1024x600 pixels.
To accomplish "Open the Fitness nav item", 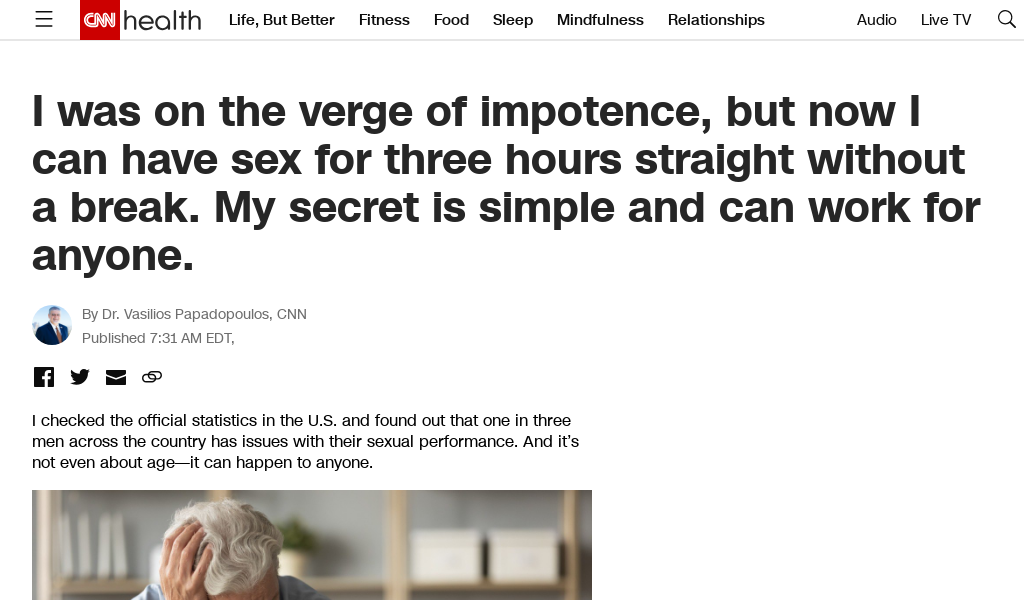I will click(x=384, y=20).
